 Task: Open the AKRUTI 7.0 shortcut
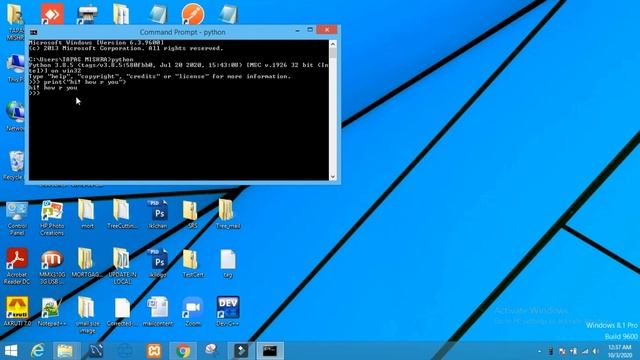coord(17,311)
